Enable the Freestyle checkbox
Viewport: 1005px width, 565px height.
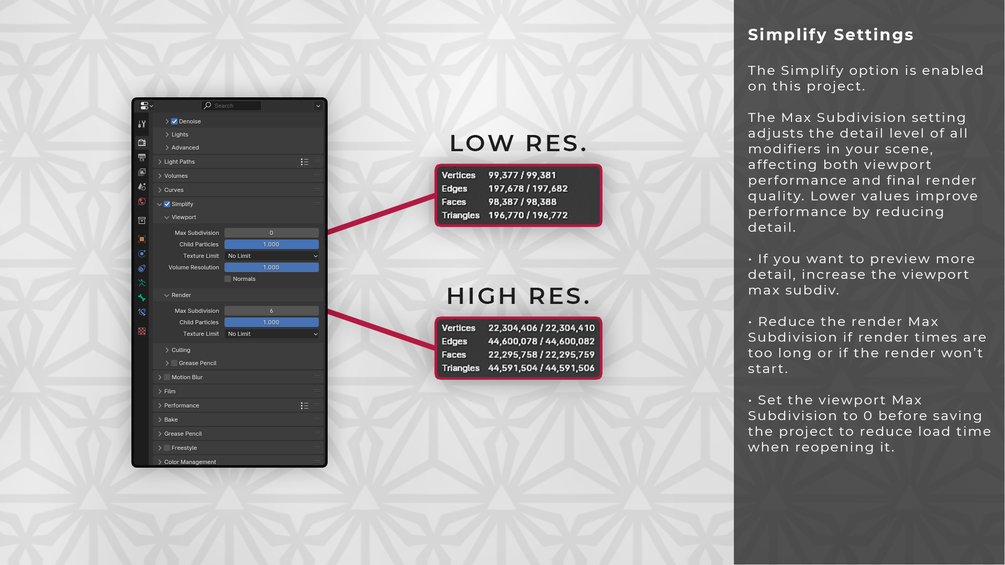click(x=167, y=448)
